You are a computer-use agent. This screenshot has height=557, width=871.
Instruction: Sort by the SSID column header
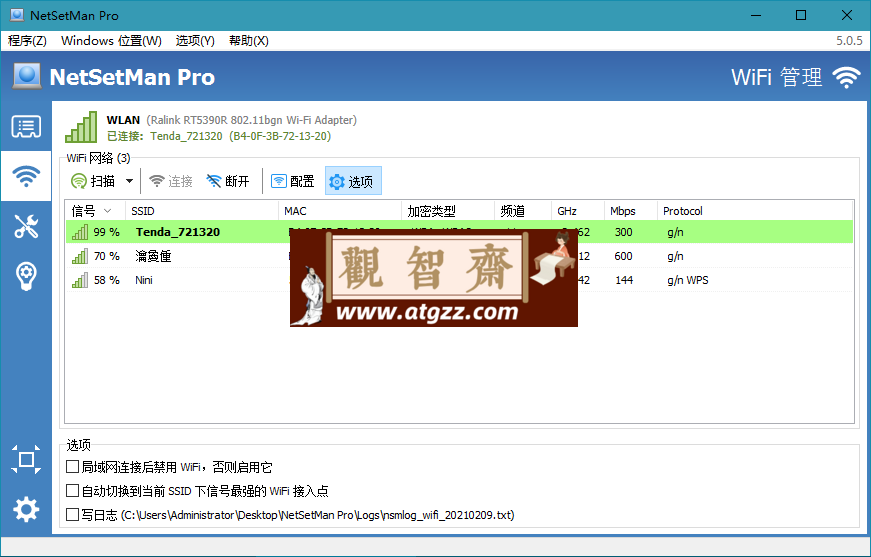[x=202, y=211]
